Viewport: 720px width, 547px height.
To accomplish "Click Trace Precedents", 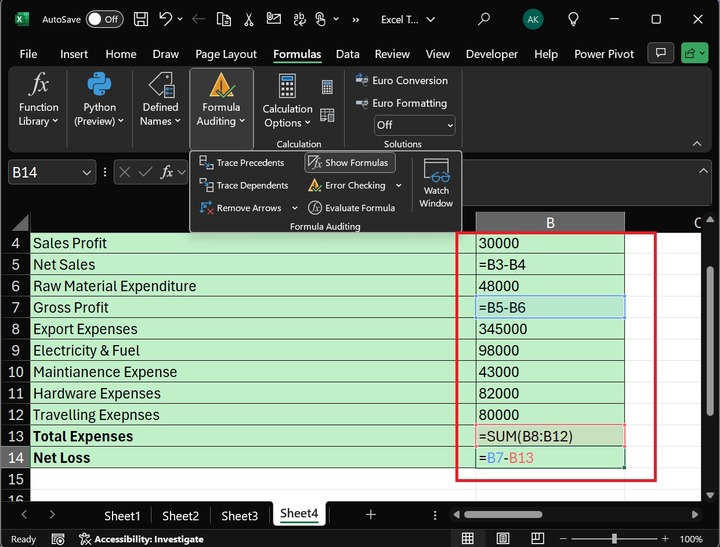I will click(242, 162).
